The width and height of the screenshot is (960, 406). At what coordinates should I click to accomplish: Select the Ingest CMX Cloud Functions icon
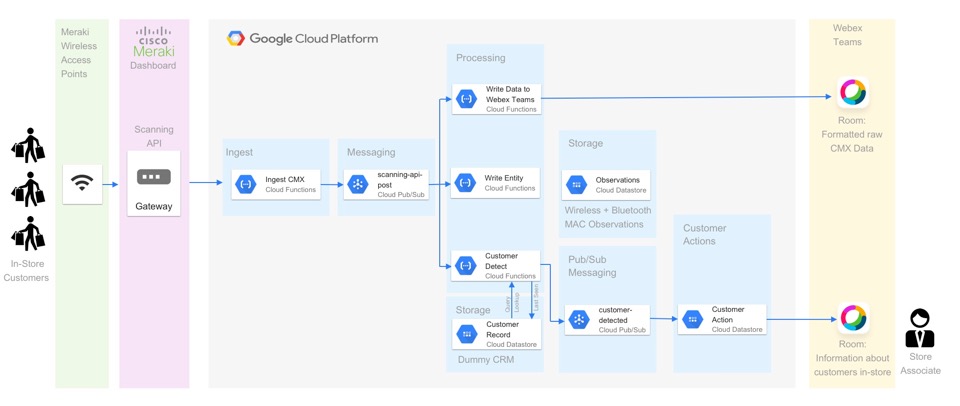[x=247, y=184]
